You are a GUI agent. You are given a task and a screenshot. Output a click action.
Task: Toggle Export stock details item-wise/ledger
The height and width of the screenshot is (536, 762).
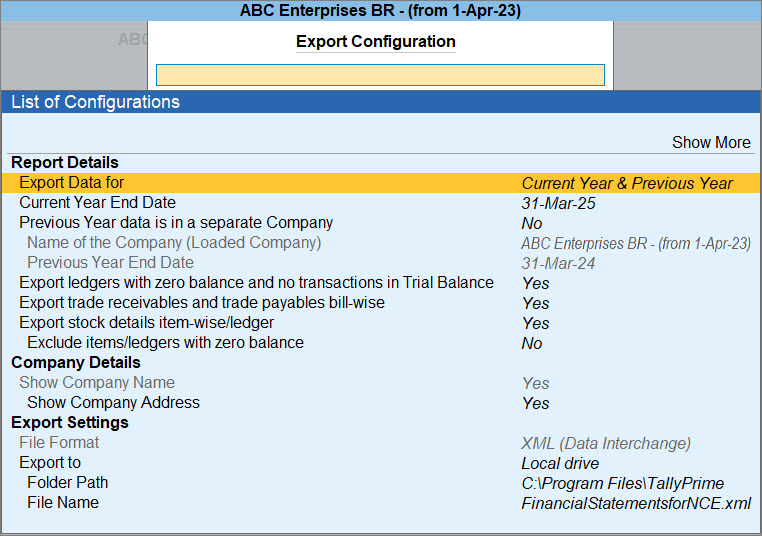[381, 323]
